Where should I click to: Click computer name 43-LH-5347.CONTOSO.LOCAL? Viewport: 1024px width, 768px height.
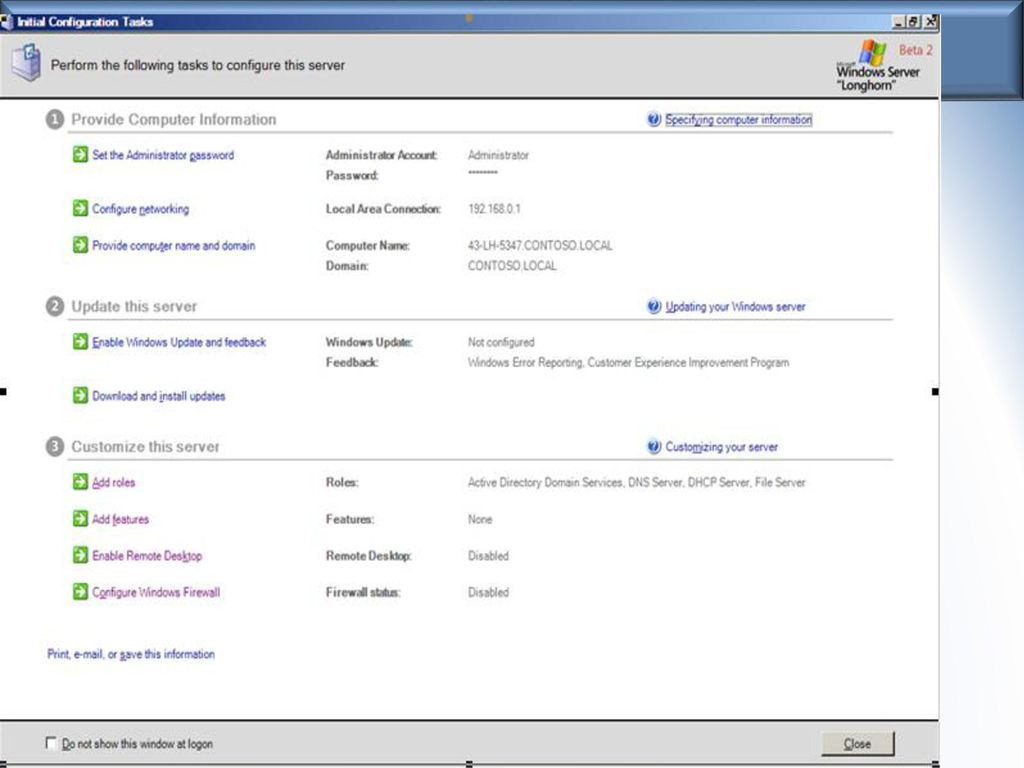click(x=540, y=246)
